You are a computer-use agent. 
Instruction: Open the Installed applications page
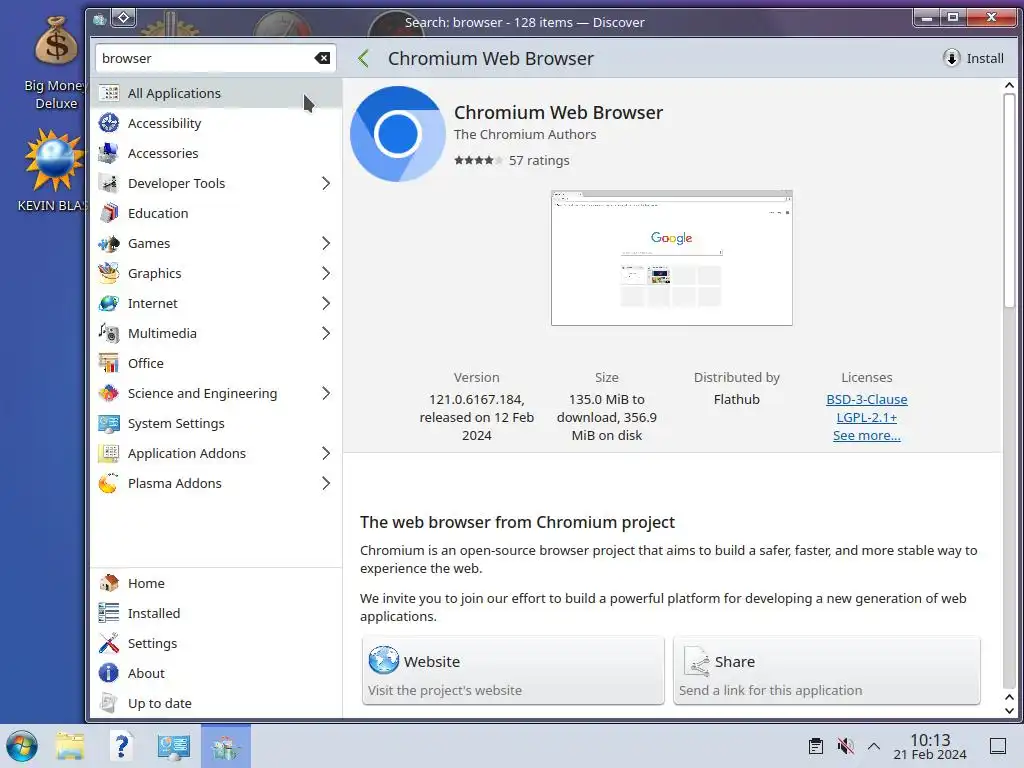tap(216, 613)
